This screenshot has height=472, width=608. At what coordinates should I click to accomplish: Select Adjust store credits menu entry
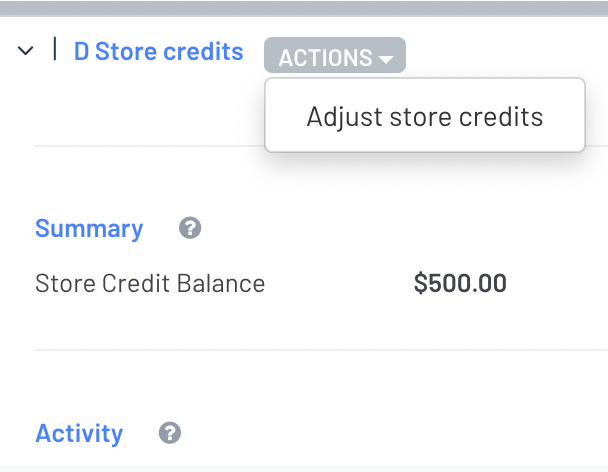[425, 117]
